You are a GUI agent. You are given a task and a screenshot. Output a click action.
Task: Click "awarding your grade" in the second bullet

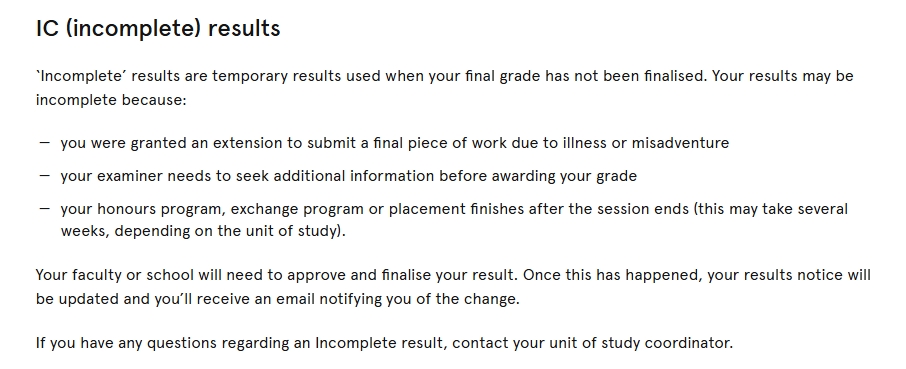(x=564, y=176)
